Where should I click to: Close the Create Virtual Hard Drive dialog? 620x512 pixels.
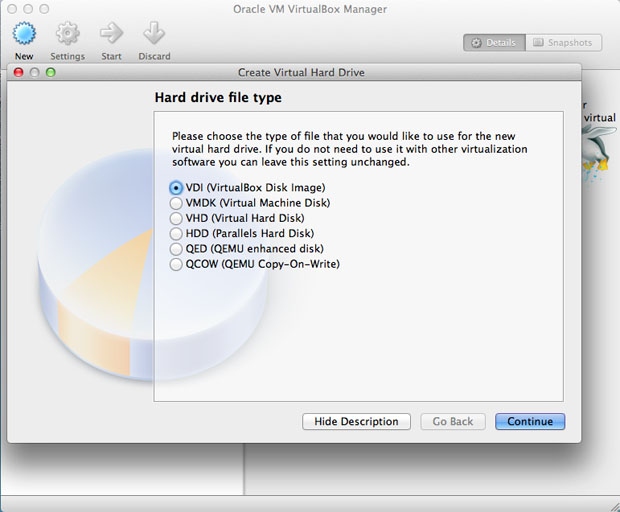coord(19,72)
